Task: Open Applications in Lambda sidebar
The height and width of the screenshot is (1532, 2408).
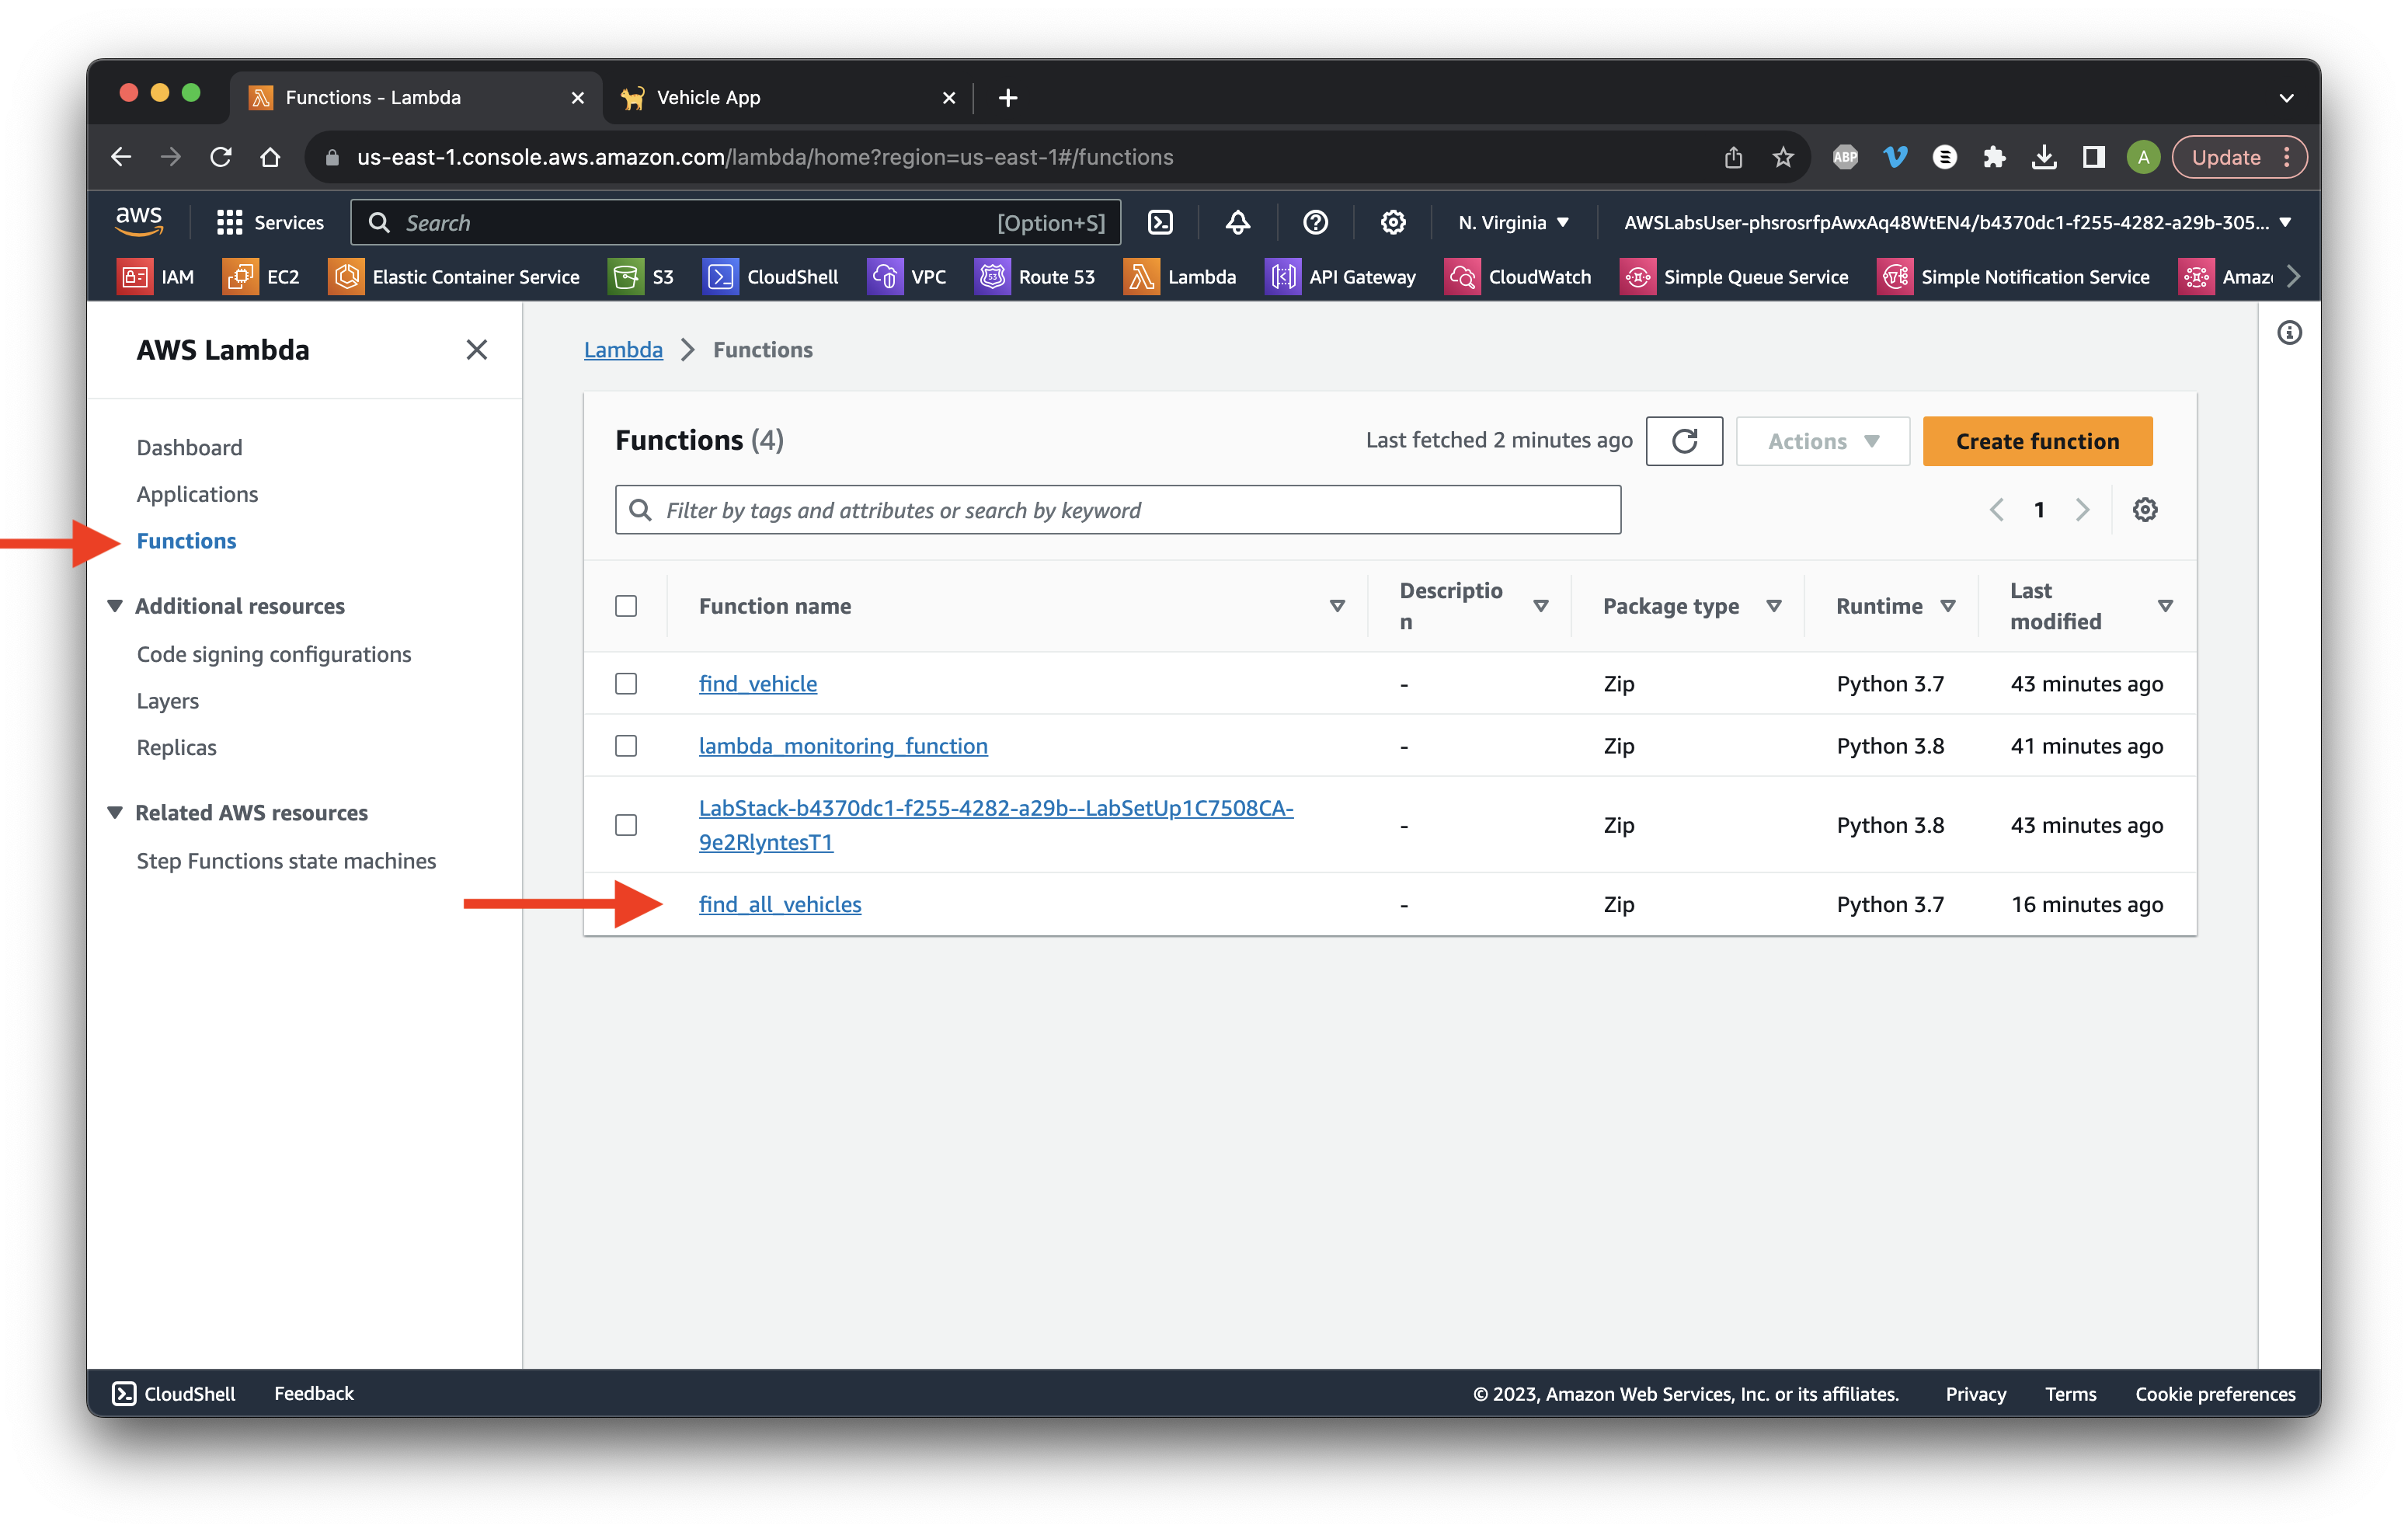Action: click(x=197, y=494)
